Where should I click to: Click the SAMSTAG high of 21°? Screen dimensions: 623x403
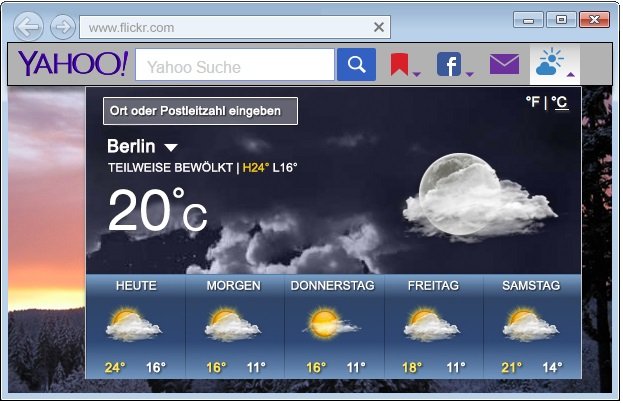(512, 367)
